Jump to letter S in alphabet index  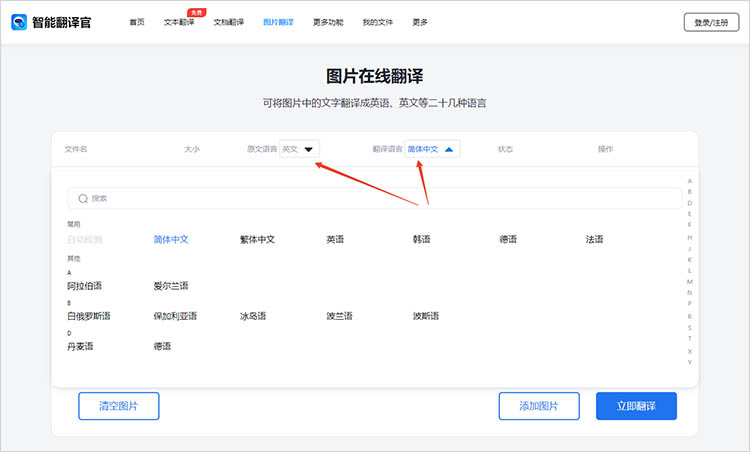tap(690, 328)
